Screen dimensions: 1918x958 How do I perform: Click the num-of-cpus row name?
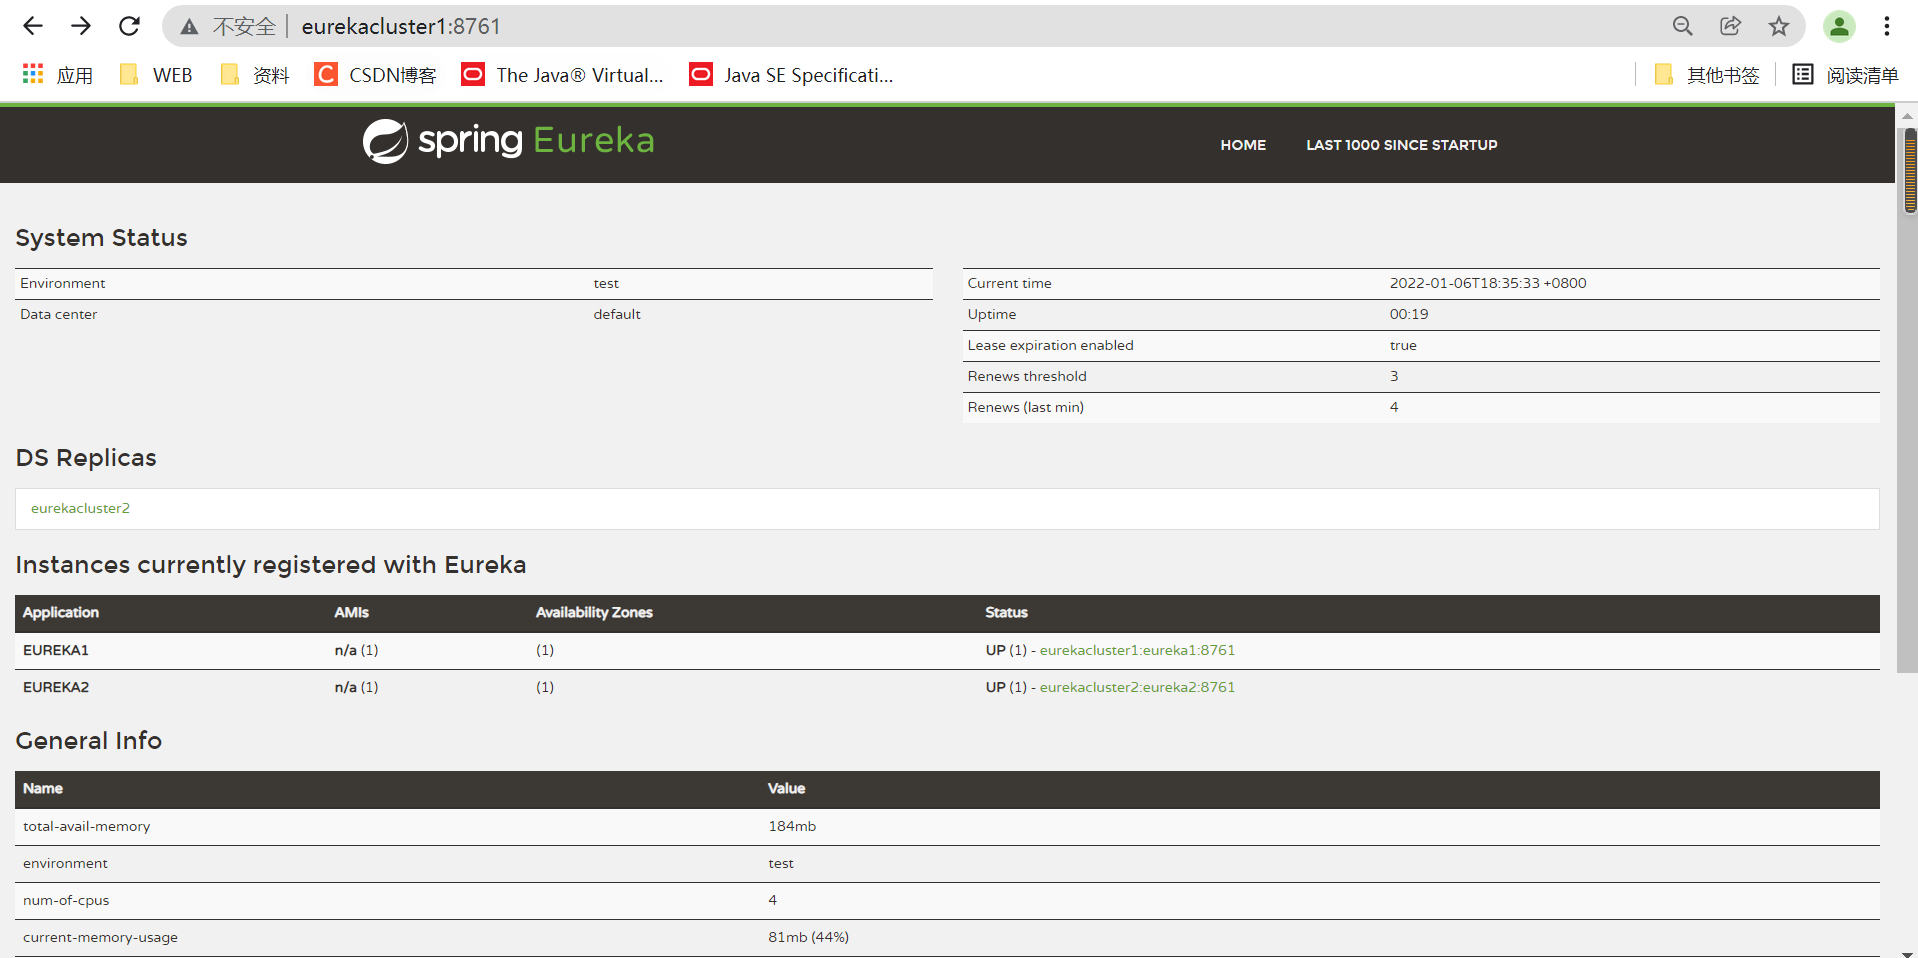click(66, 900)
